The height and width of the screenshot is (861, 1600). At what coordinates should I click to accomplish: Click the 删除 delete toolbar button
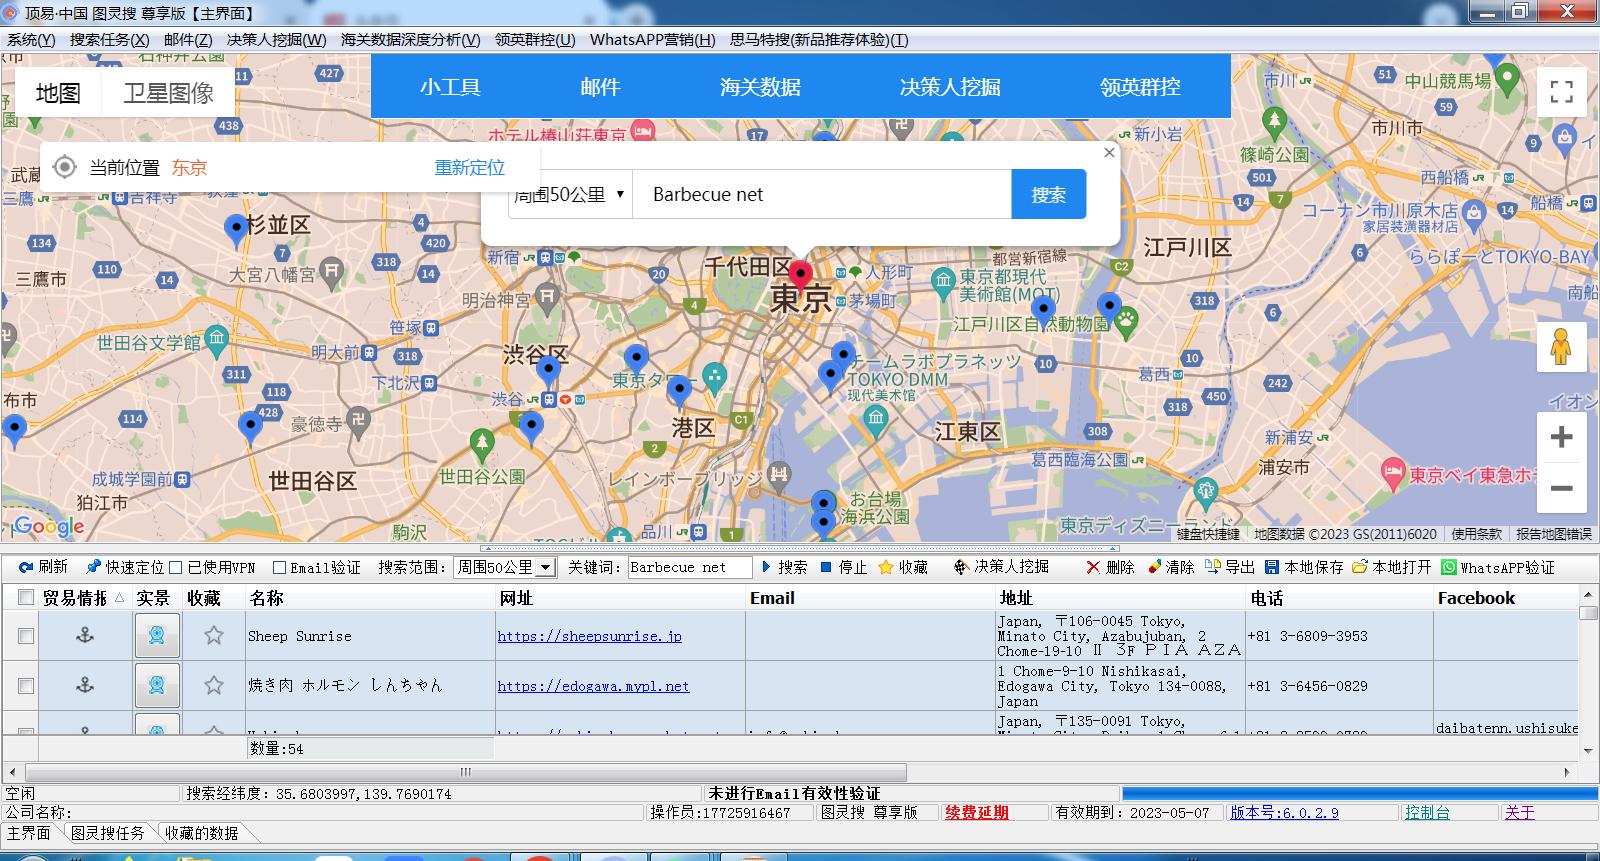(x=1110, y=567)
